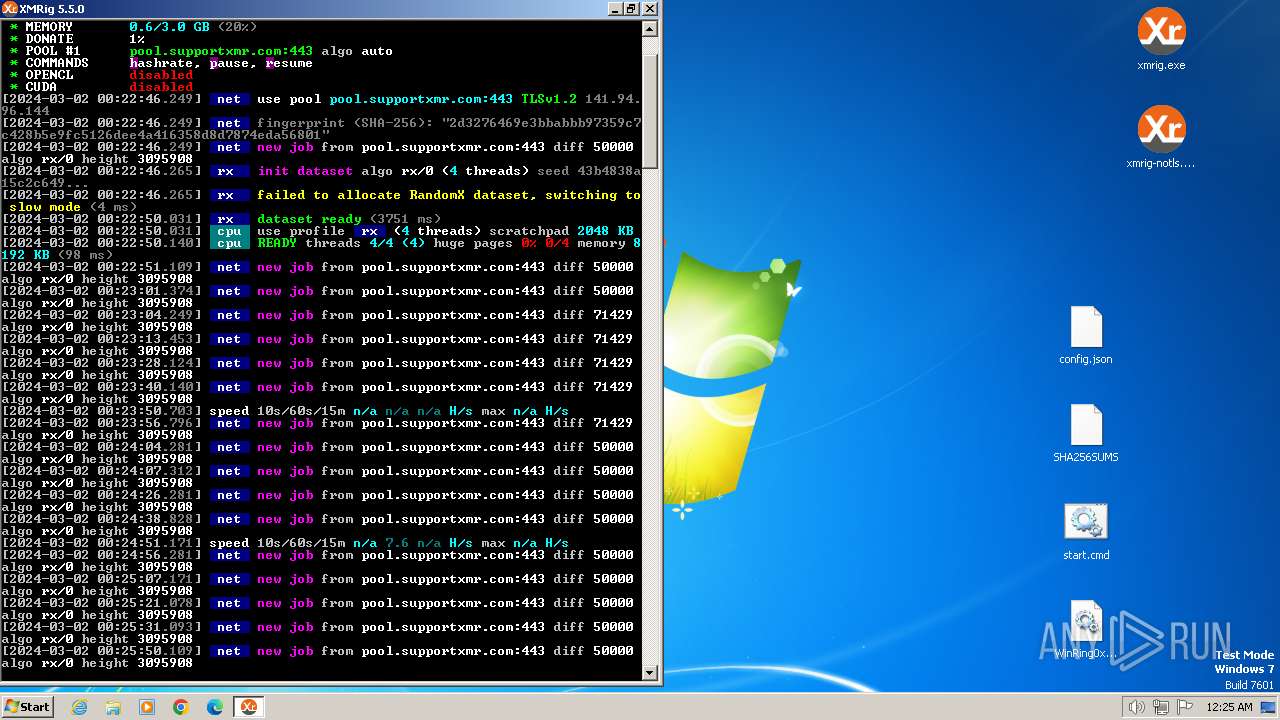This screenshot has width=1280, height=720.
Task: Click the 'OPENCL disabled' line
Action: (101, 75)
